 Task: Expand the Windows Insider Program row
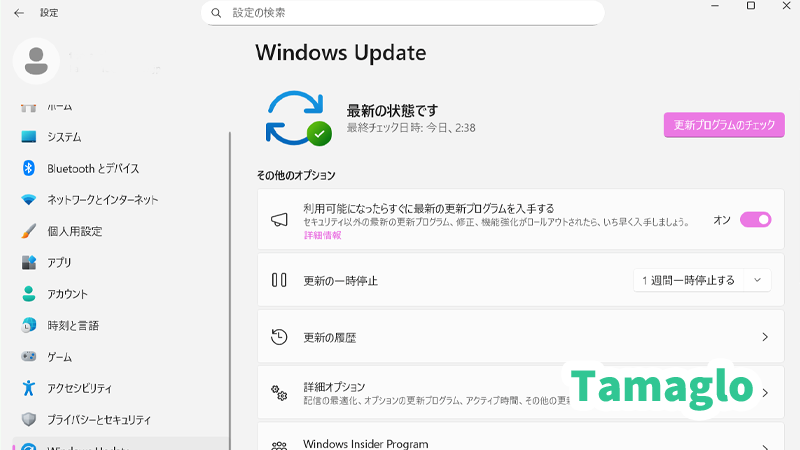pos(765,445)
